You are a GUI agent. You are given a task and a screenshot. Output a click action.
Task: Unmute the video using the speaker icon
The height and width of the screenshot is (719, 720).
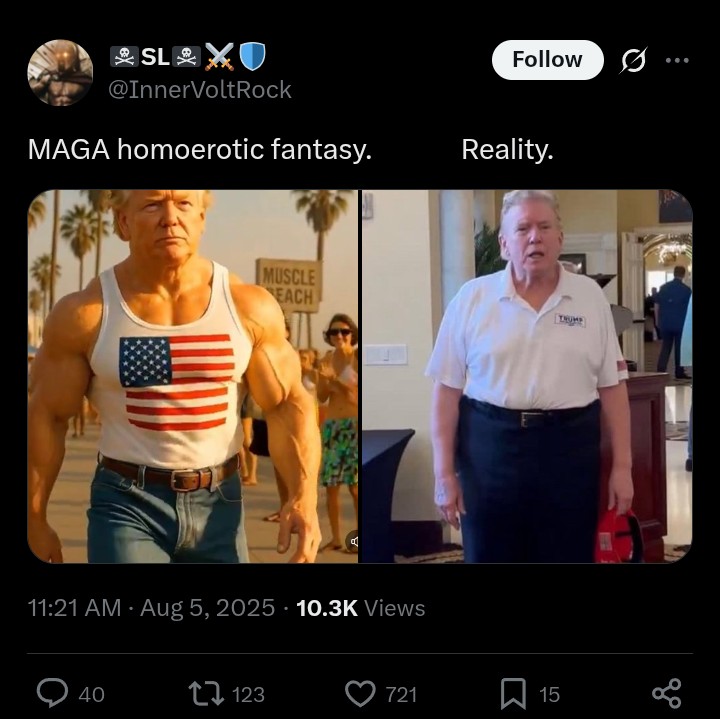[x=354, y=541]
